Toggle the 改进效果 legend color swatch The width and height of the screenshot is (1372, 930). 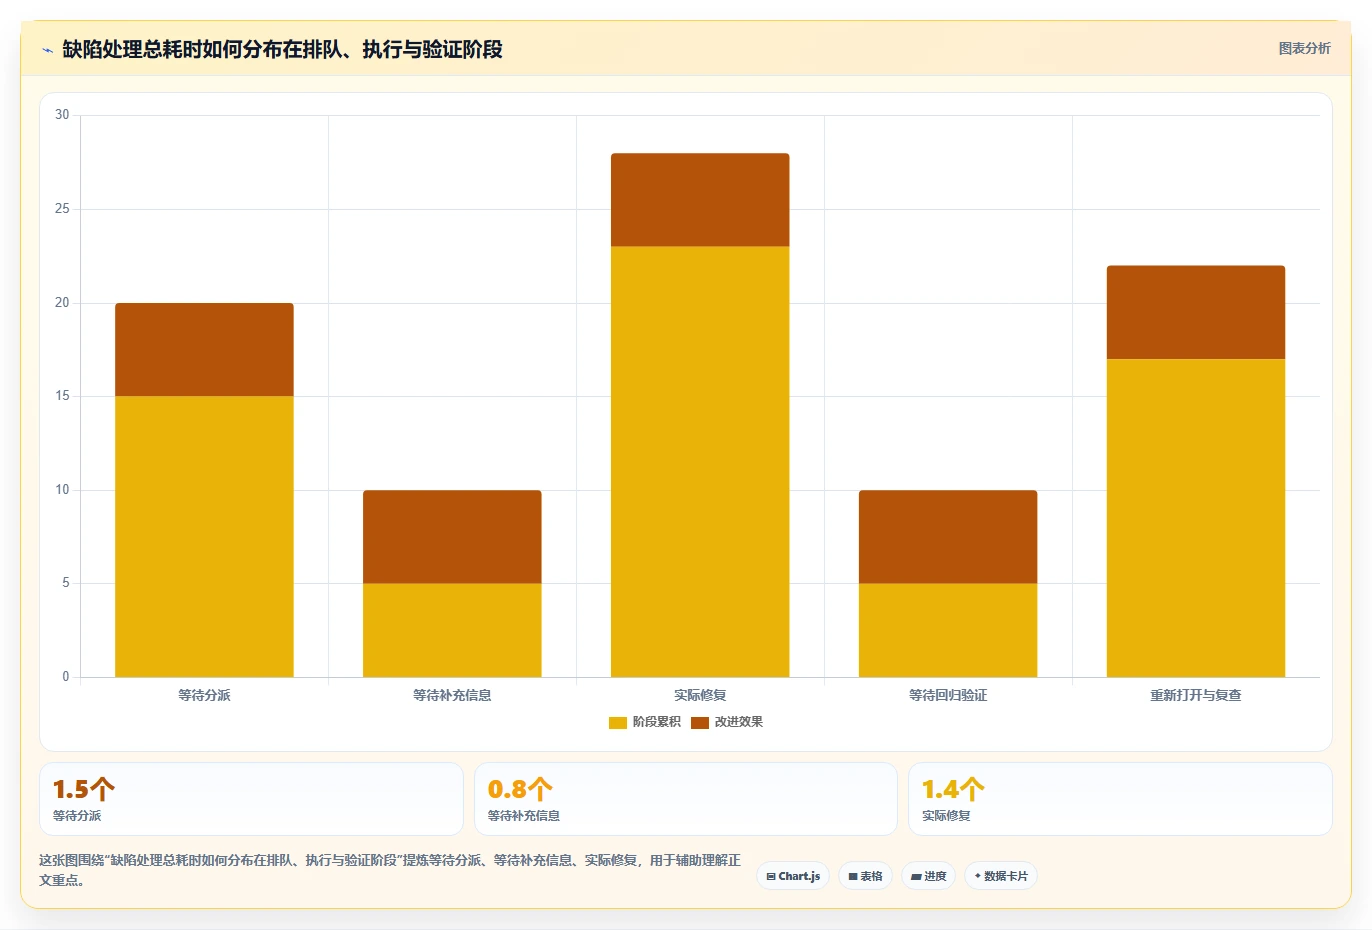click(700, 722)
